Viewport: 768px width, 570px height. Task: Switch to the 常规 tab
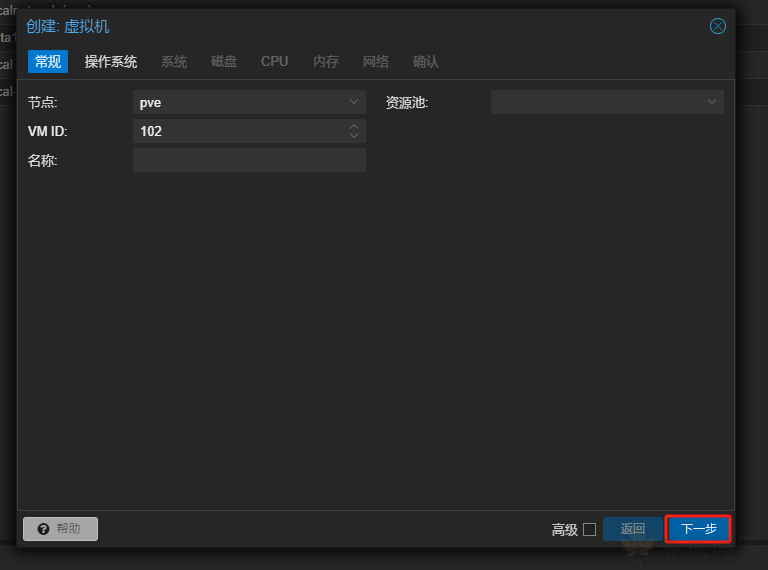pos(48,62)
